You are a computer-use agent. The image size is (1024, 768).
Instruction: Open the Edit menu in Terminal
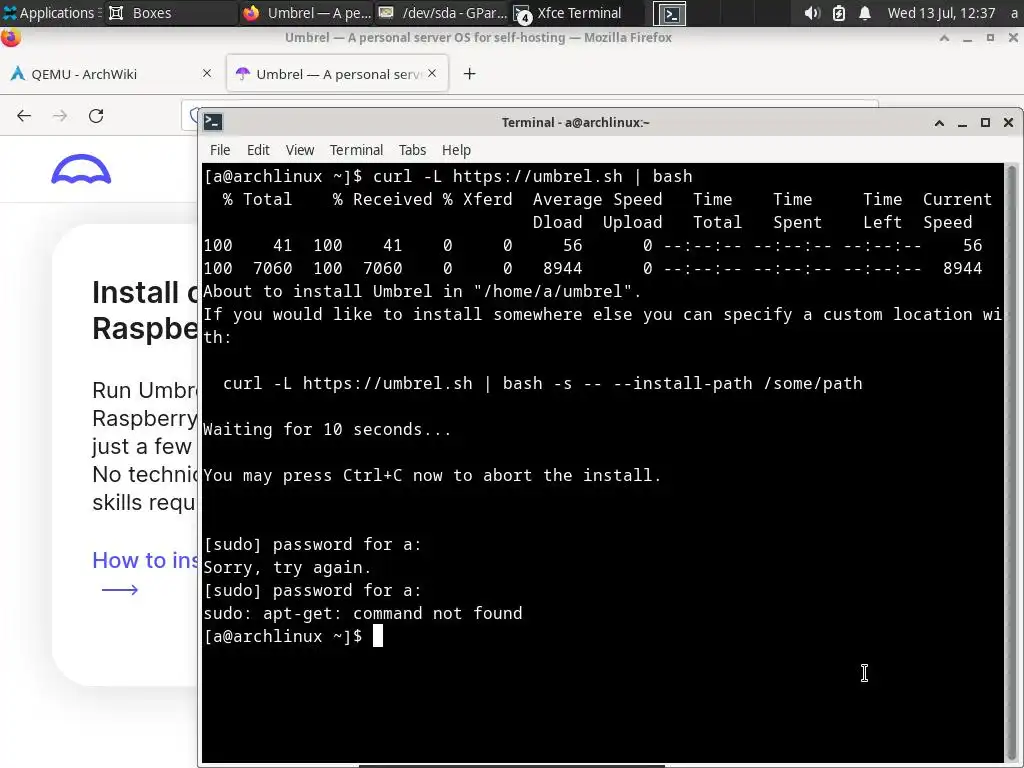pyautogui.click(x=258, y=150)
